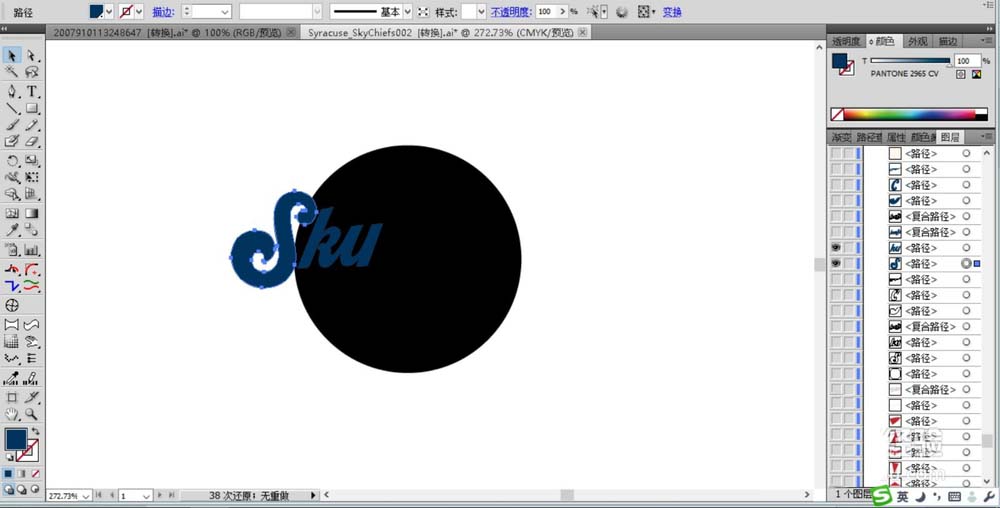Open the 外观 panel tab

point(918,41)
